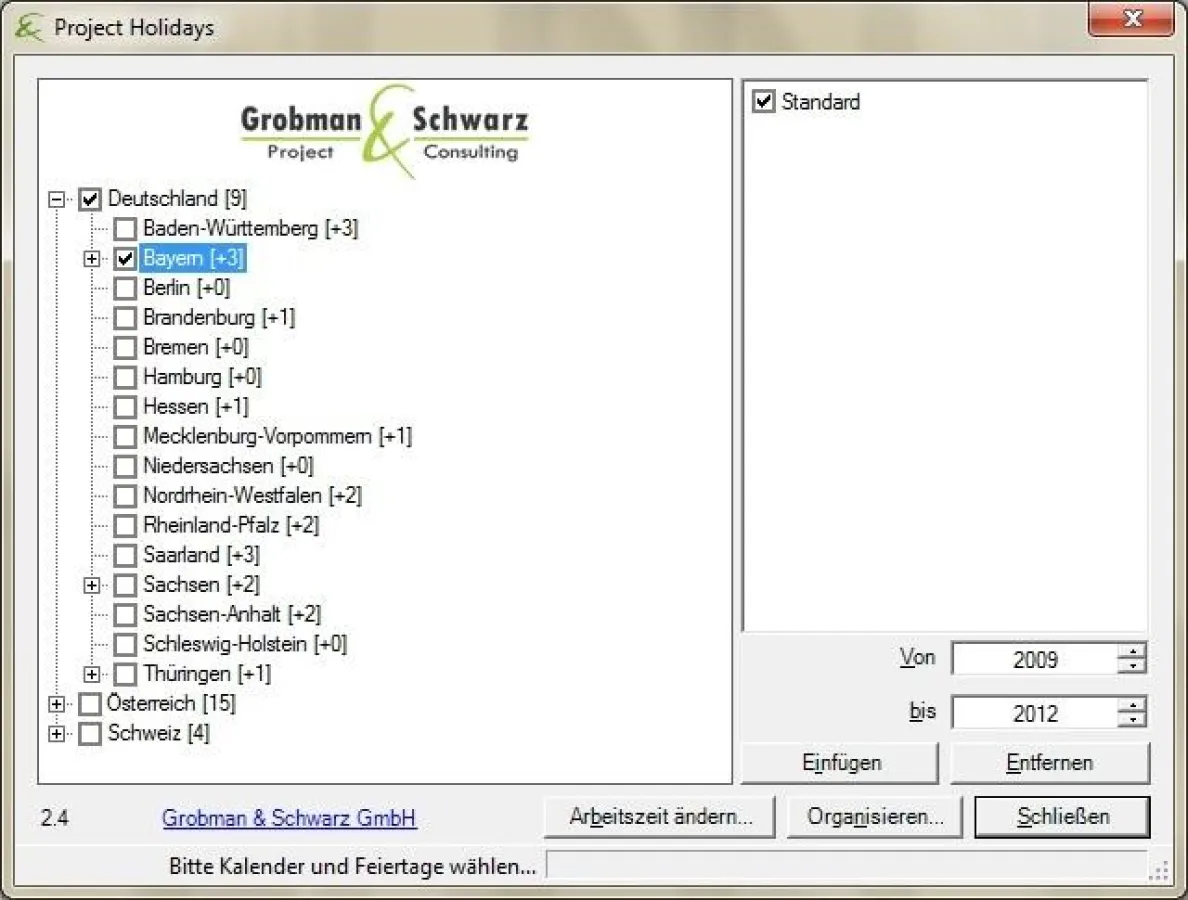Decrease the bis year with down arrow
This screenshot has height=900, width=1188.
click(x=1133, y=720)
